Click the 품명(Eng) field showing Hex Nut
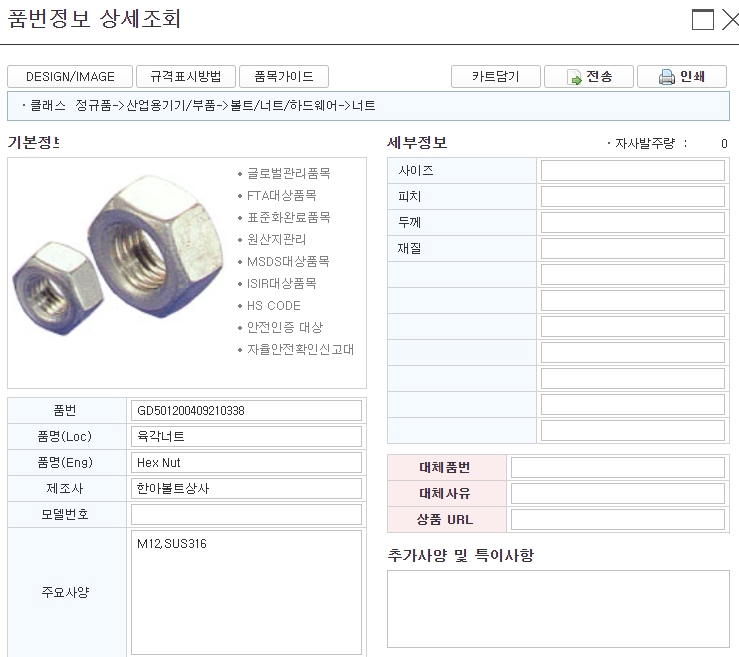The width and height of the screenshot is (739, 657). coord(246,463)
